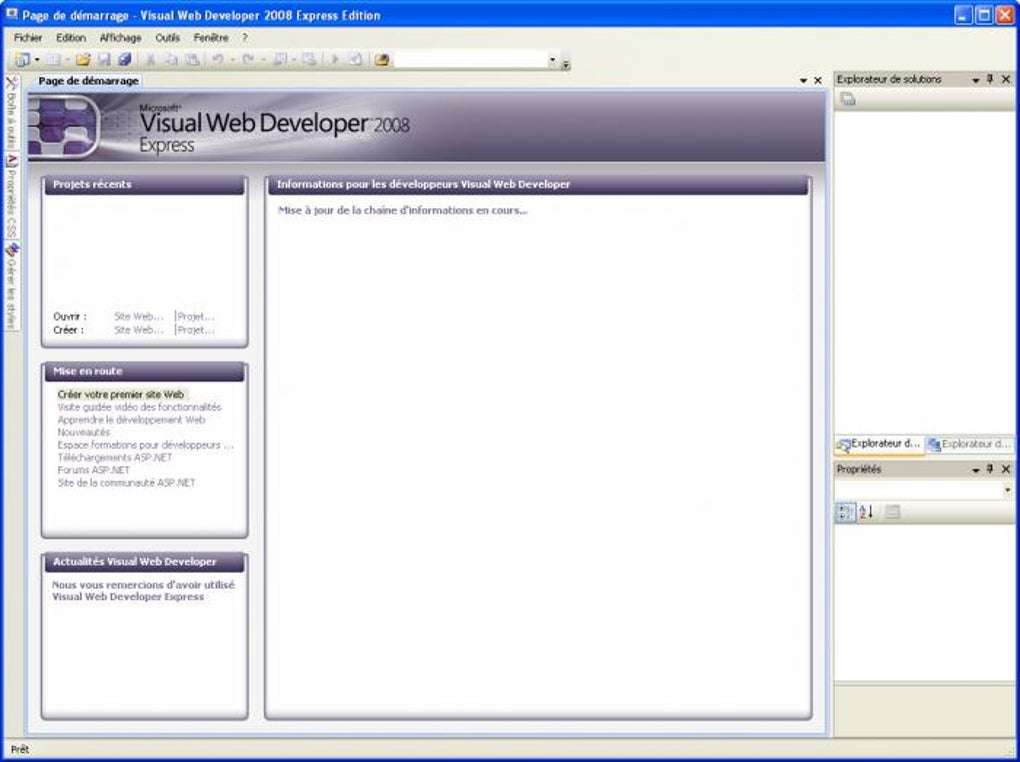The height and width of the screenshot is (762, 1020).
Task: Select the Page de démarrage tab
Action: click(x=88, y=81)
